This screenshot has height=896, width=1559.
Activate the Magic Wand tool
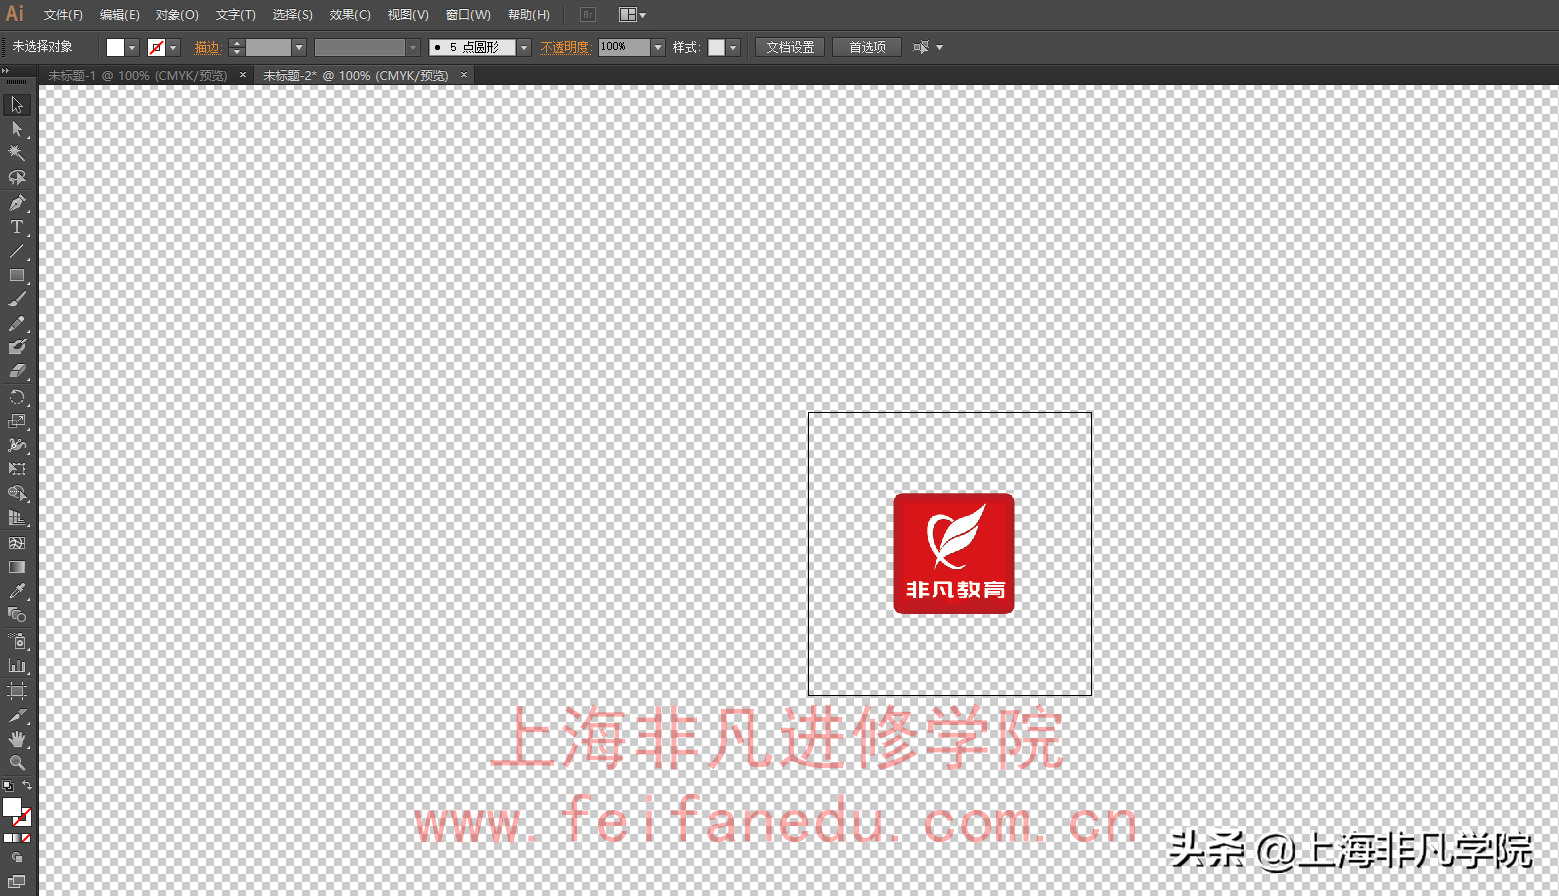tap(17, 152)
